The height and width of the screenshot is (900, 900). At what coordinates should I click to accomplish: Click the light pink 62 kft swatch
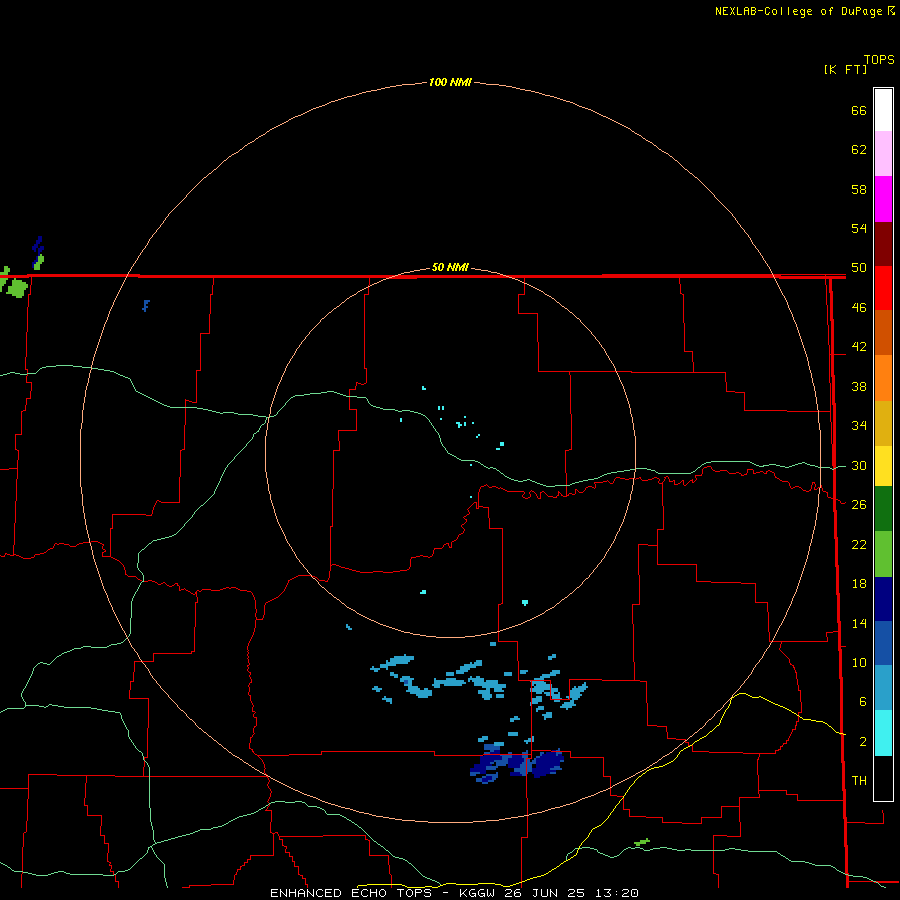click(883, 153)
